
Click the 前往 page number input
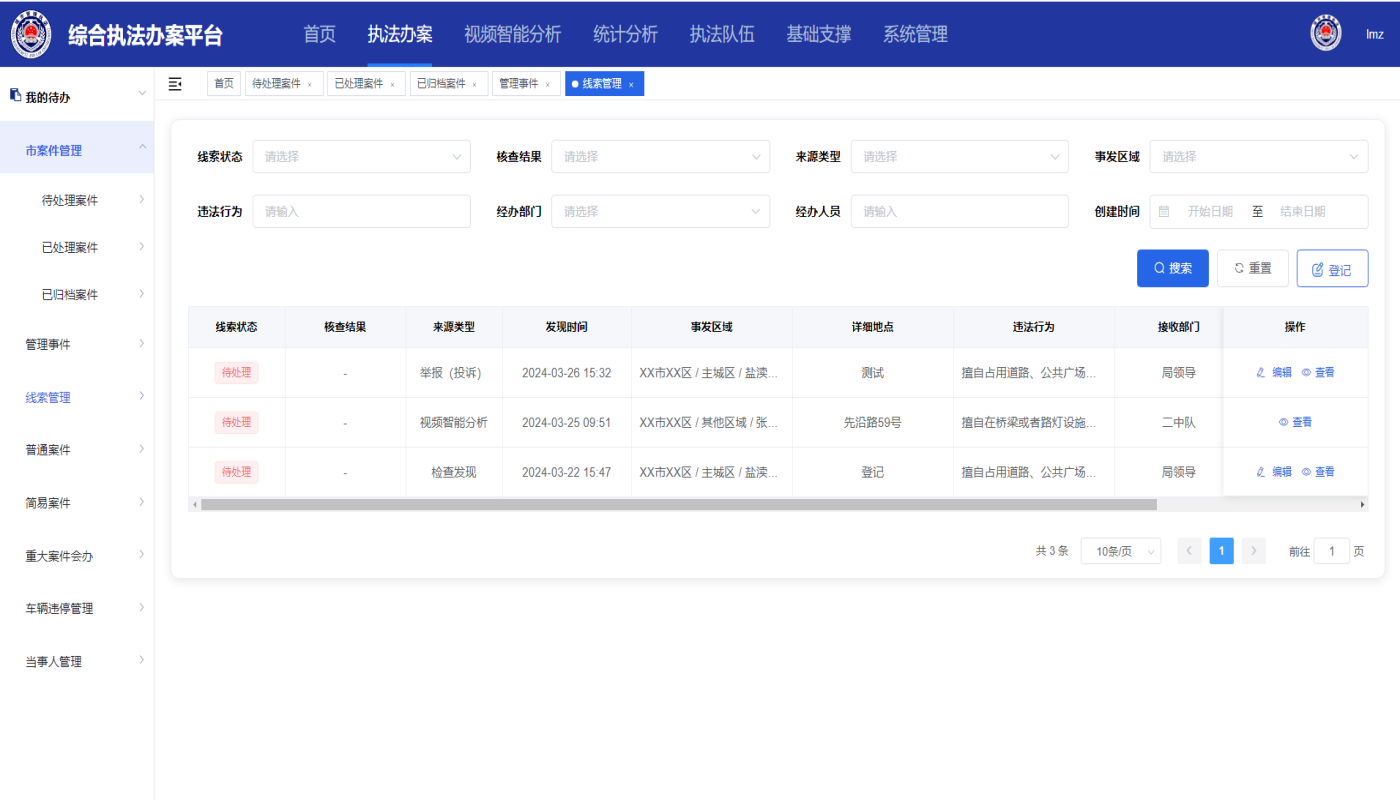pos(1332,551)
